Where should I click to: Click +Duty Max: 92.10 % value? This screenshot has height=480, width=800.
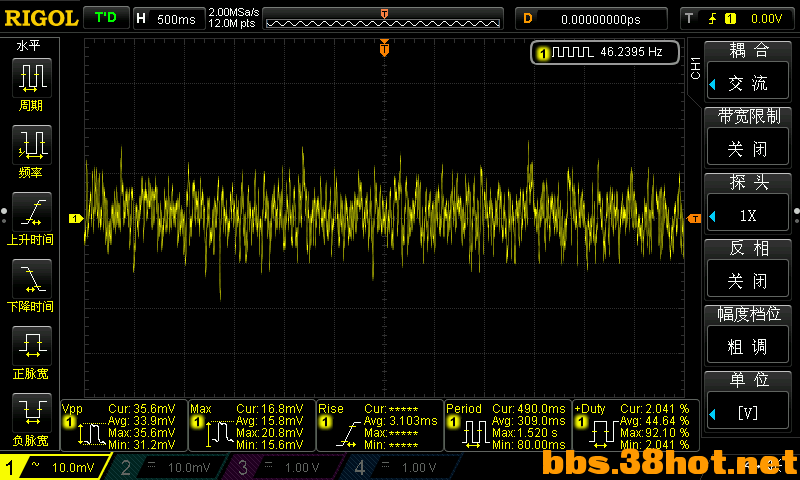pos(655,433)
